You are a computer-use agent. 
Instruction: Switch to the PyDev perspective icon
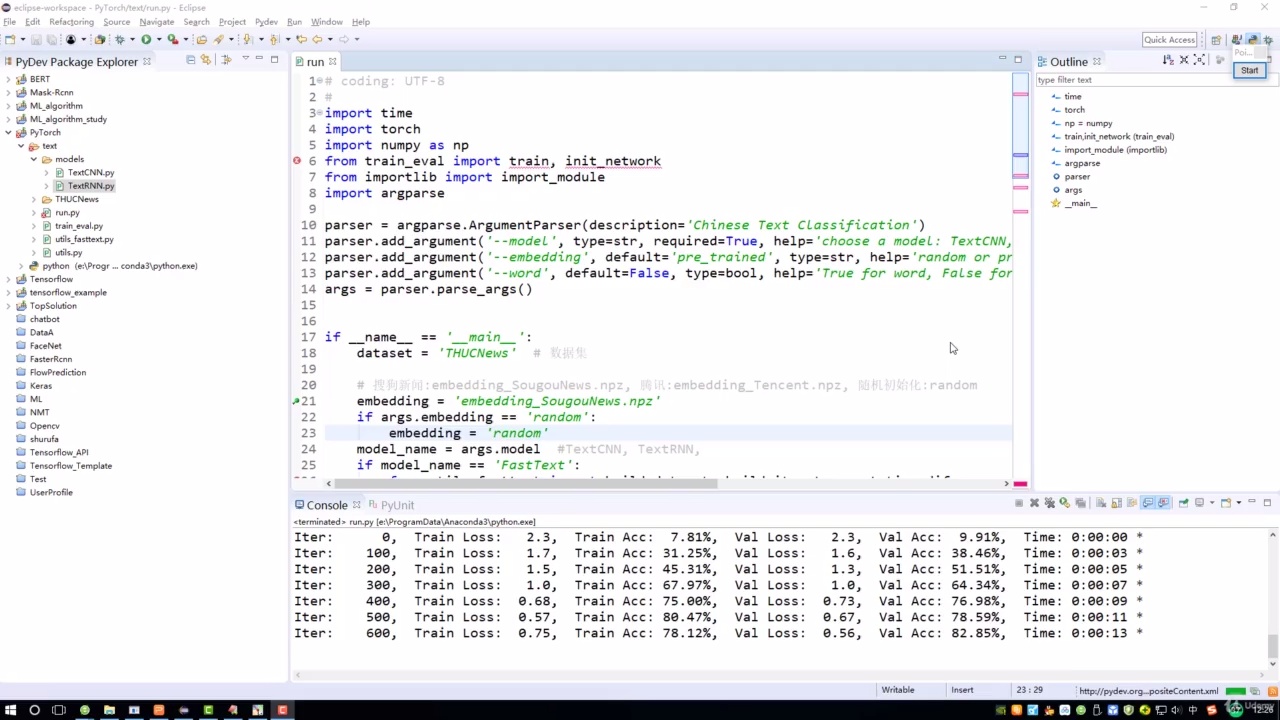tap(1252, 40)
